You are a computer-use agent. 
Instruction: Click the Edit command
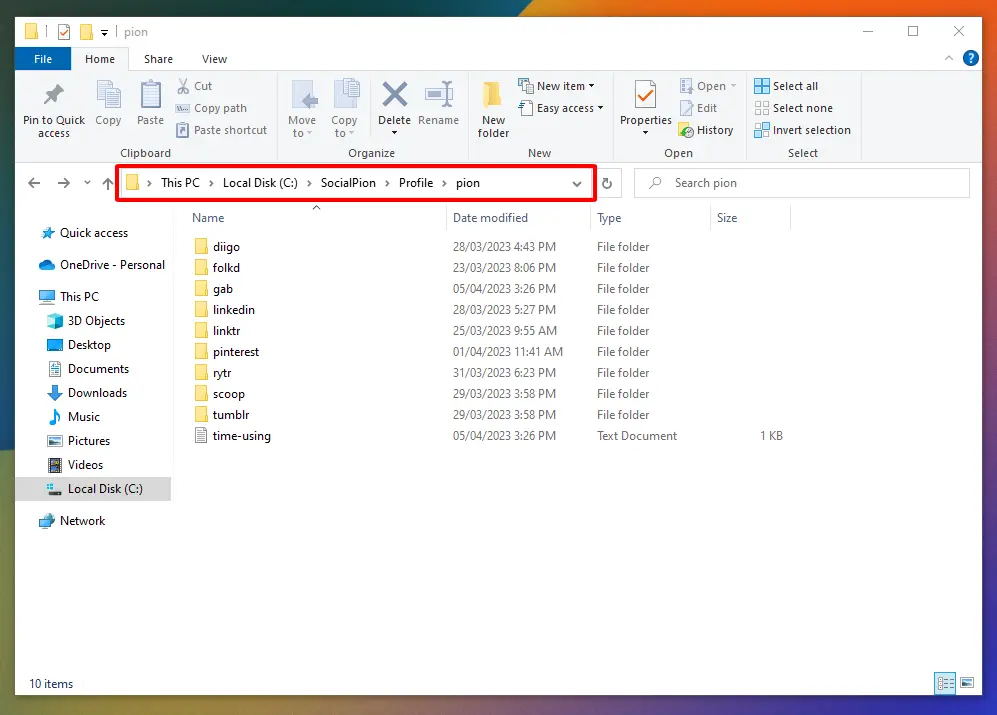pos(699,108)
